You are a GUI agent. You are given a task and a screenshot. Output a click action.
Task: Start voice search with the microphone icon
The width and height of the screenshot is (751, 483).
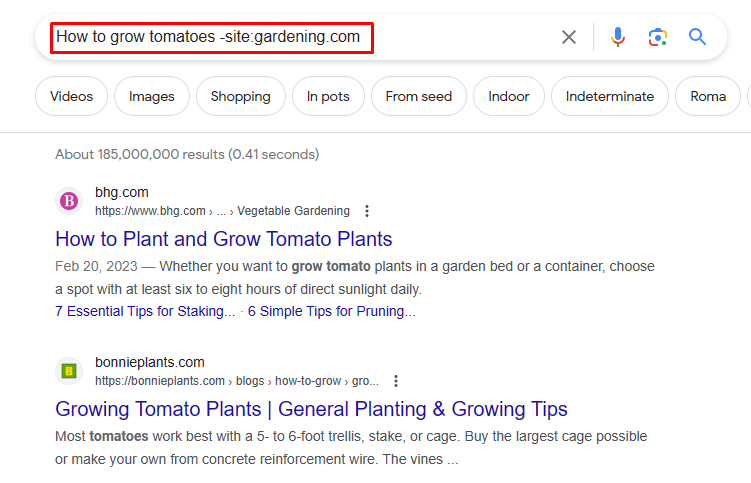(618, 37)
